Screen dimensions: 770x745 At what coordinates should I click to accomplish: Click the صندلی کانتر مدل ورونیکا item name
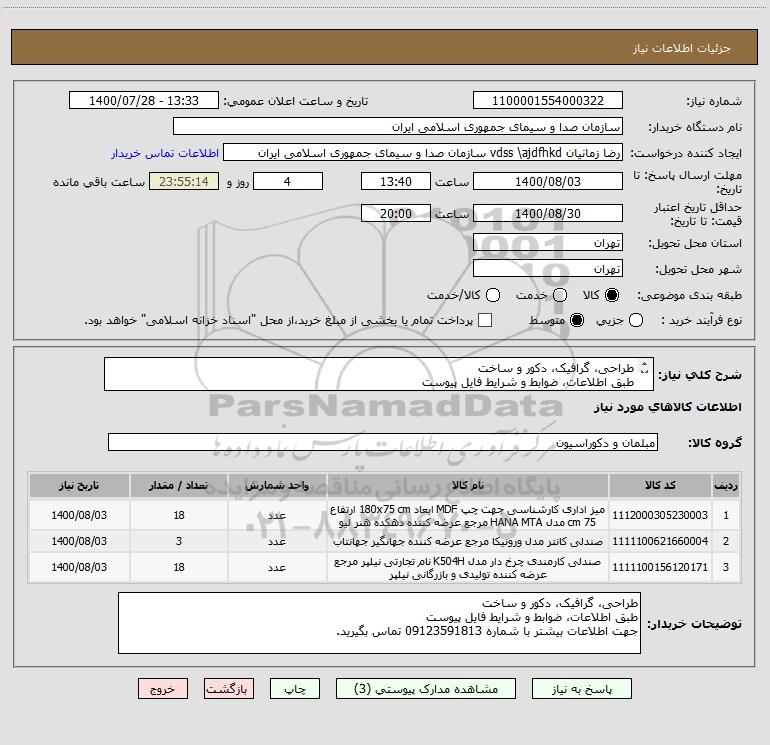(468, 542)
